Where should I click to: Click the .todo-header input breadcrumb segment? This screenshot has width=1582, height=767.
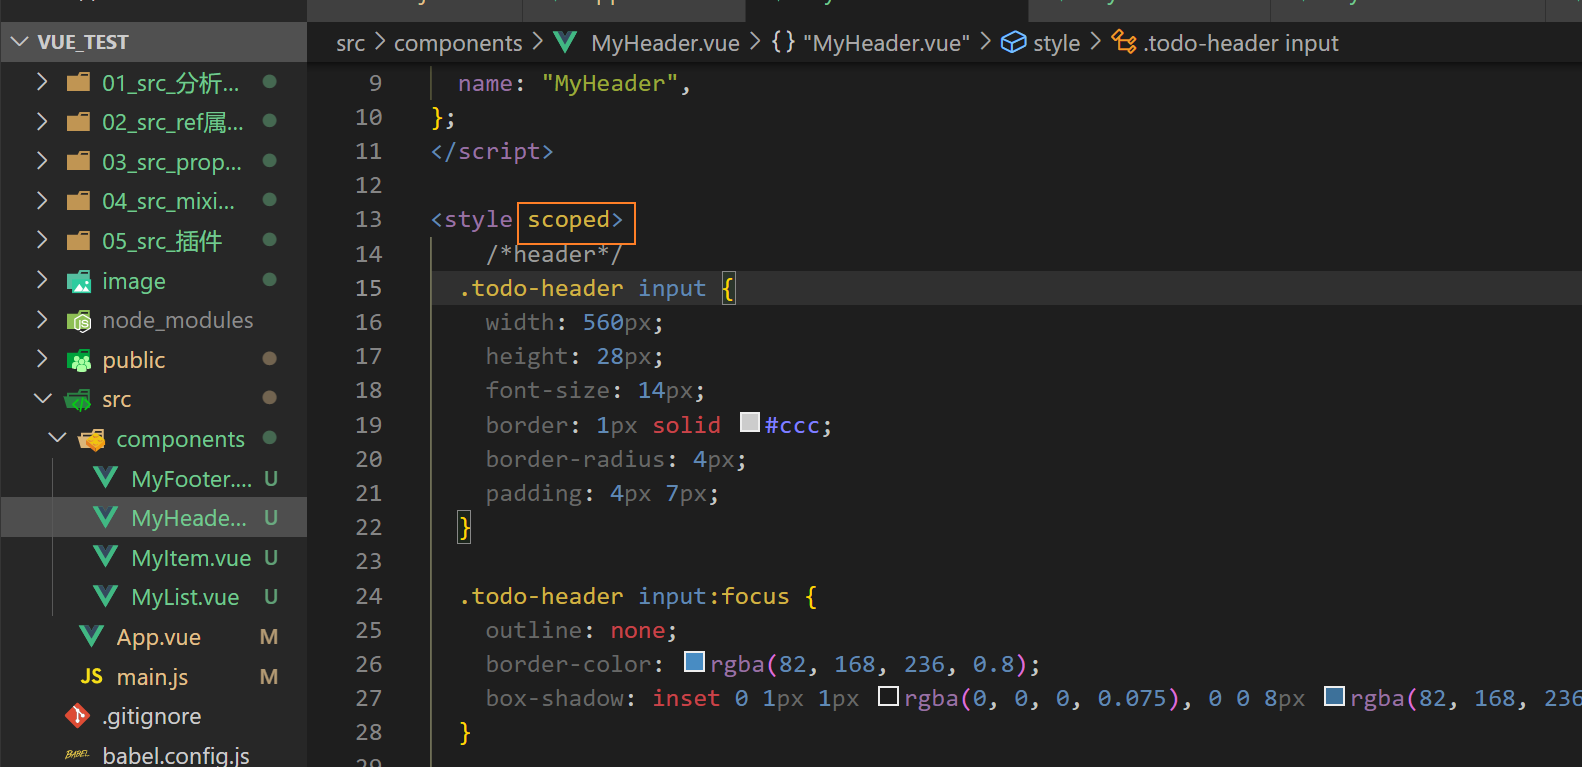tap(1241, 43)
